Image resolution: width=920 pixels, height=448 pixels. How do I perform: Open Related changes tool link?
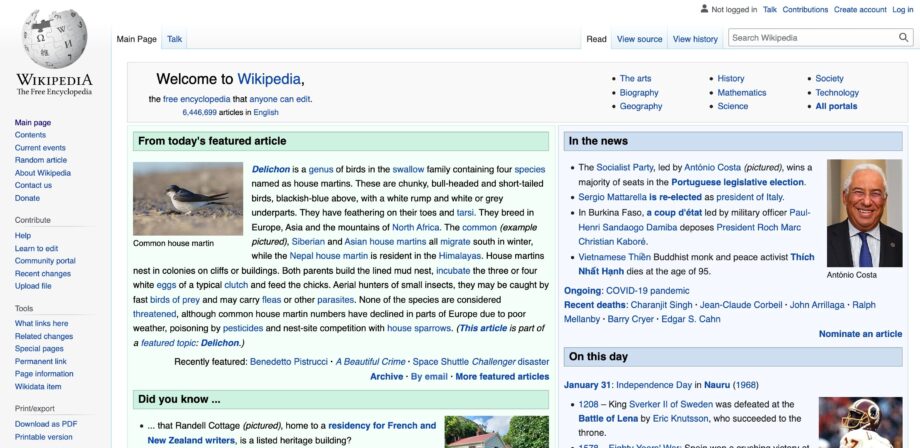[x=44, y=337]
